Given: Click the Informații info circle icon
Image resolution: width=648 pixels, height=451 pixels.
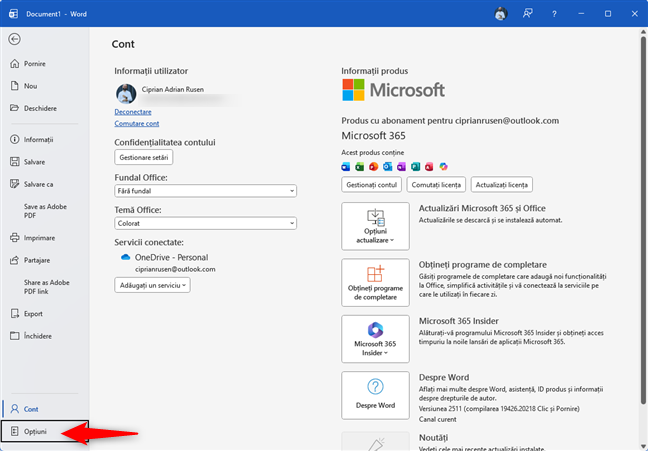Looking at the screenshot, I should coord(14,139).
